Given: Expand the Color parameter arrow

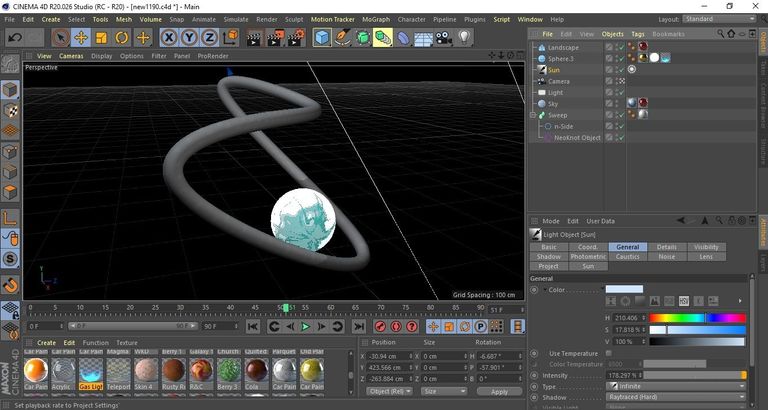Looking at the screenshot, I should click(x=546, y=290).
